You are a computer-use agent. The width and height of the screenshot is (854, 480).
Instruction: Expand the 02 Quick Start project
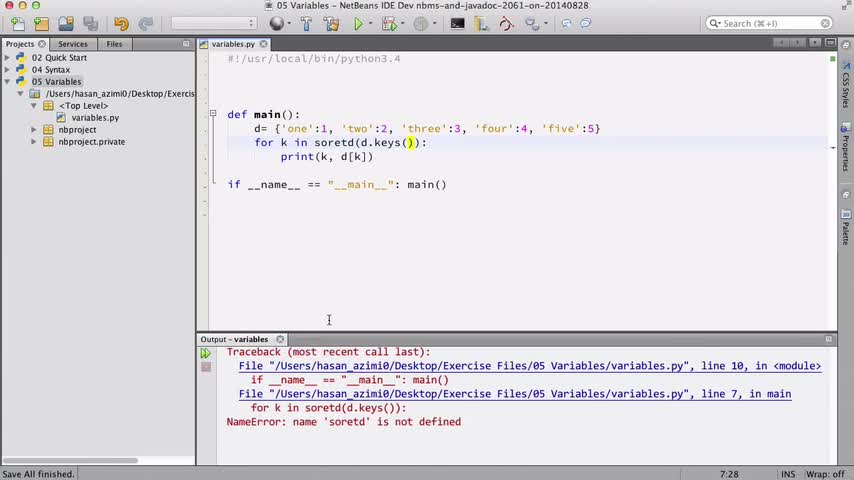(7, 57)
